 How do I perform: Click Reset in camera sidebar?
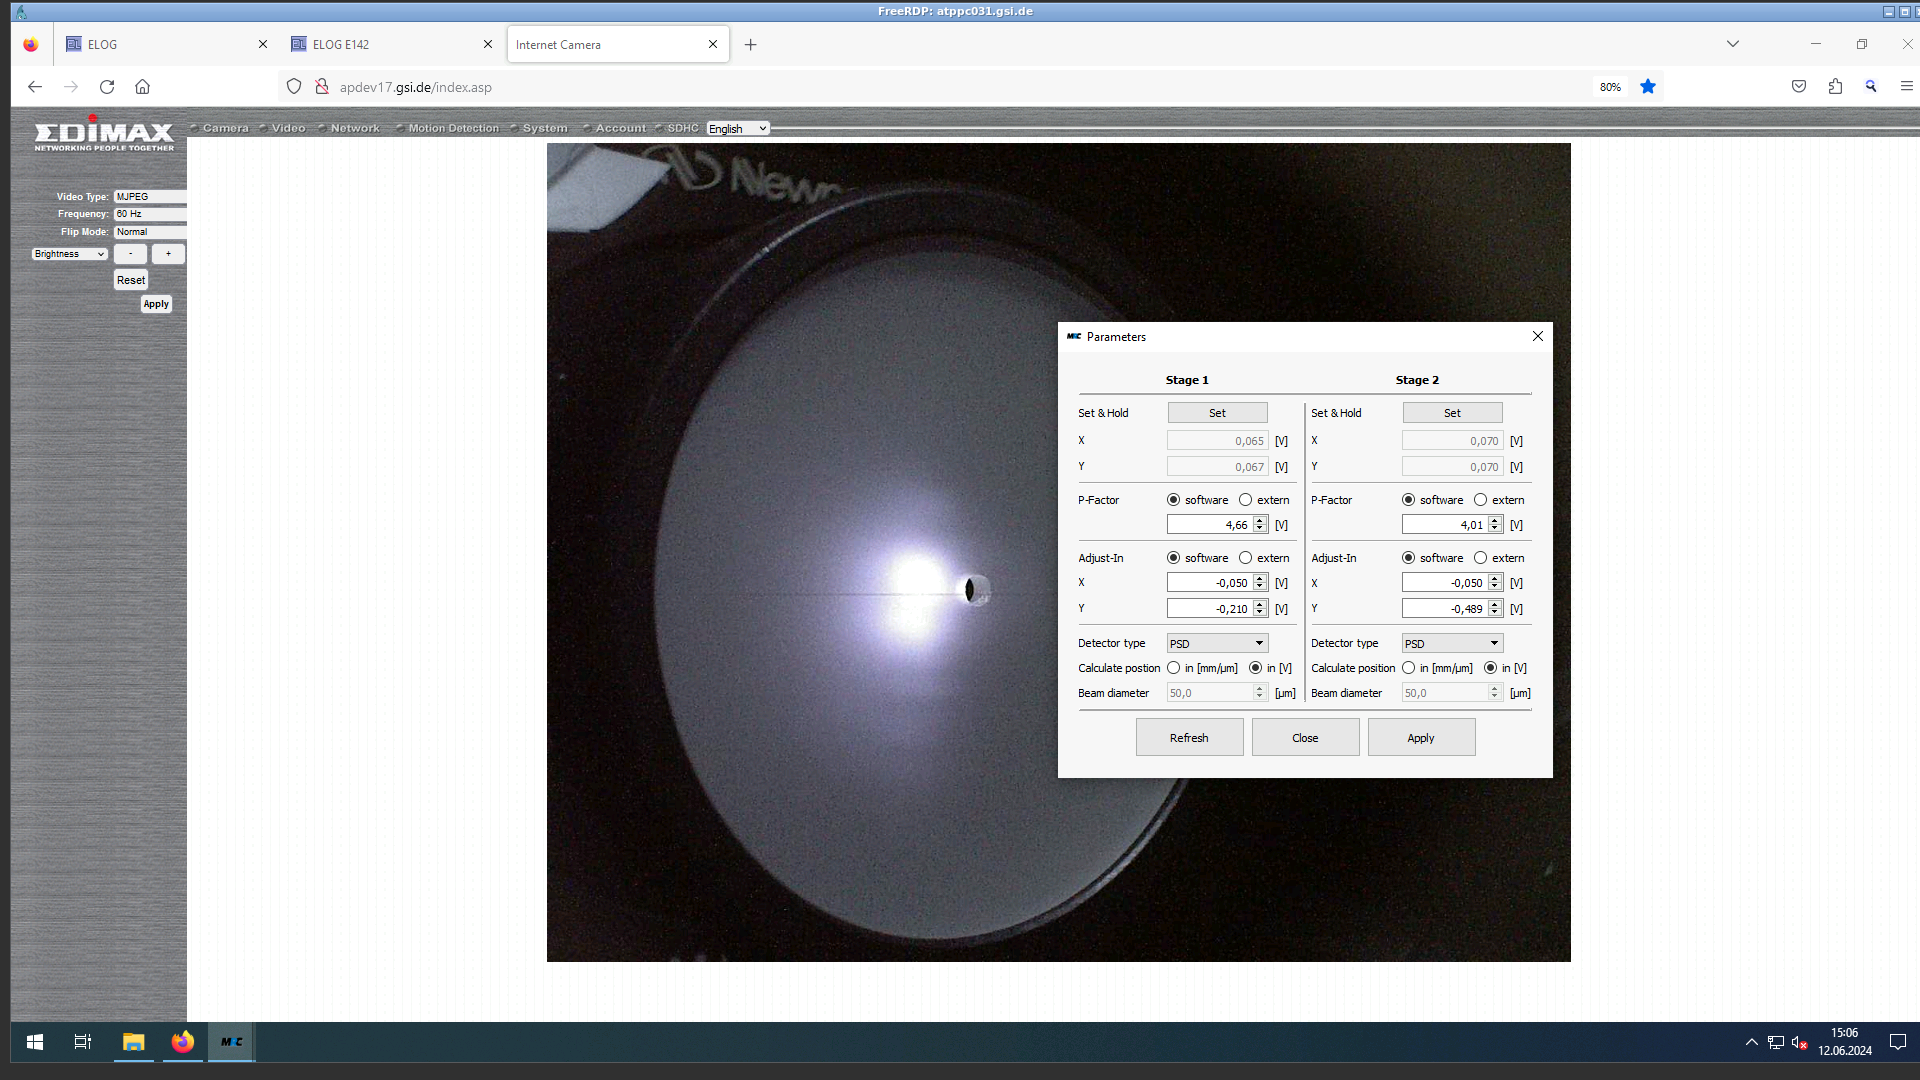coord(131,280)
